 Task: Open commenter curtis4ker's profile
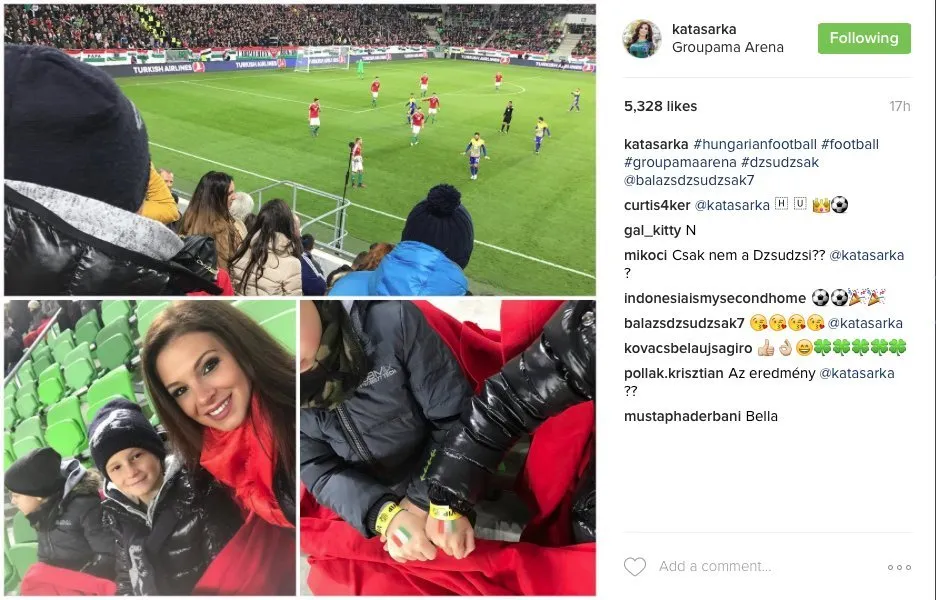coord(657,205)
